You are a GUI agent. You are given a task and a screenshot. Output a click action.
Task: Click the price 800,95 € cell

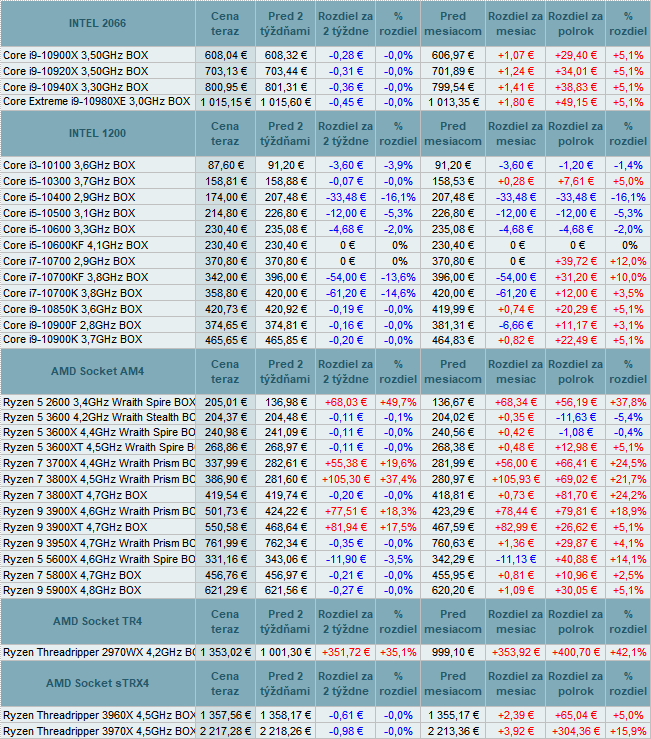(225, 87)
